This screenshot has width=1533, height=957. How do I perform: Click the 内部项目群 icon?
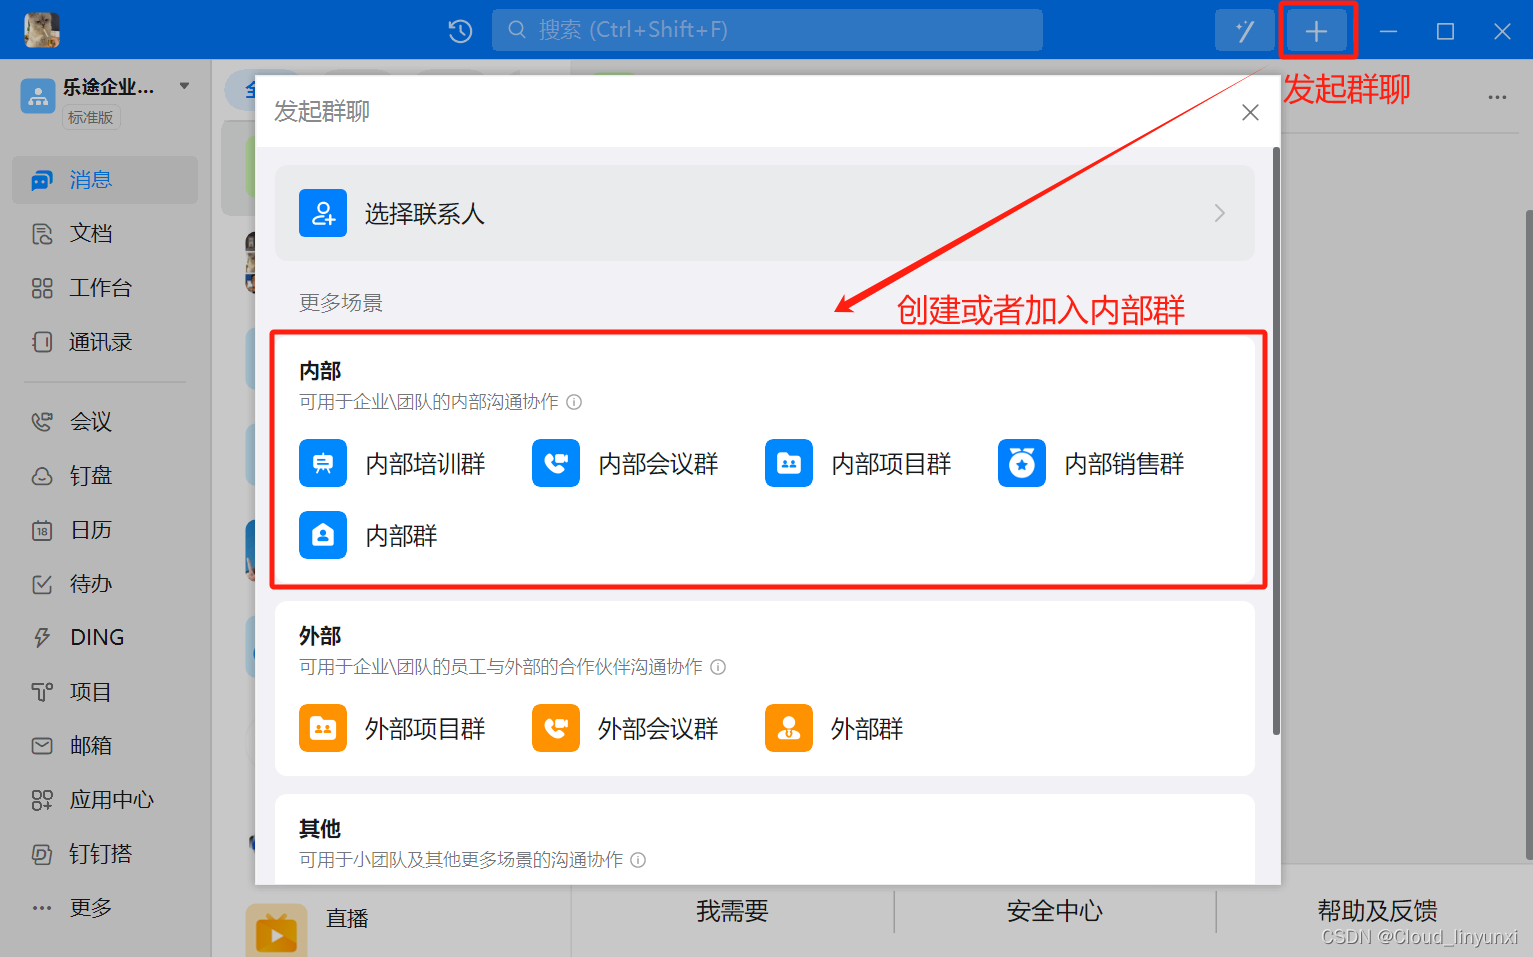tap(789, 463)
